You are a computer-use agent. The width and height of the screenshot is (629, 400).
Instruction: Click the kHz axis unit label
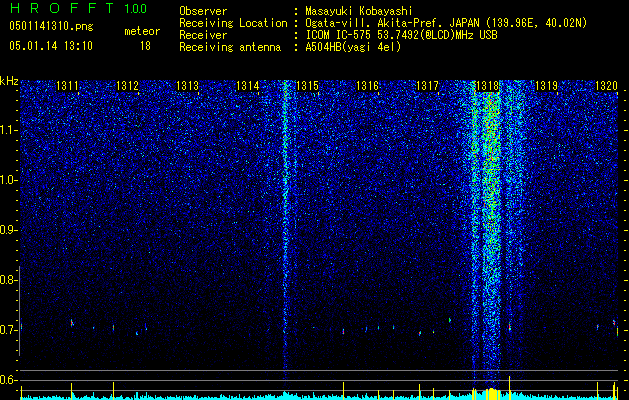tap(9, 81)
